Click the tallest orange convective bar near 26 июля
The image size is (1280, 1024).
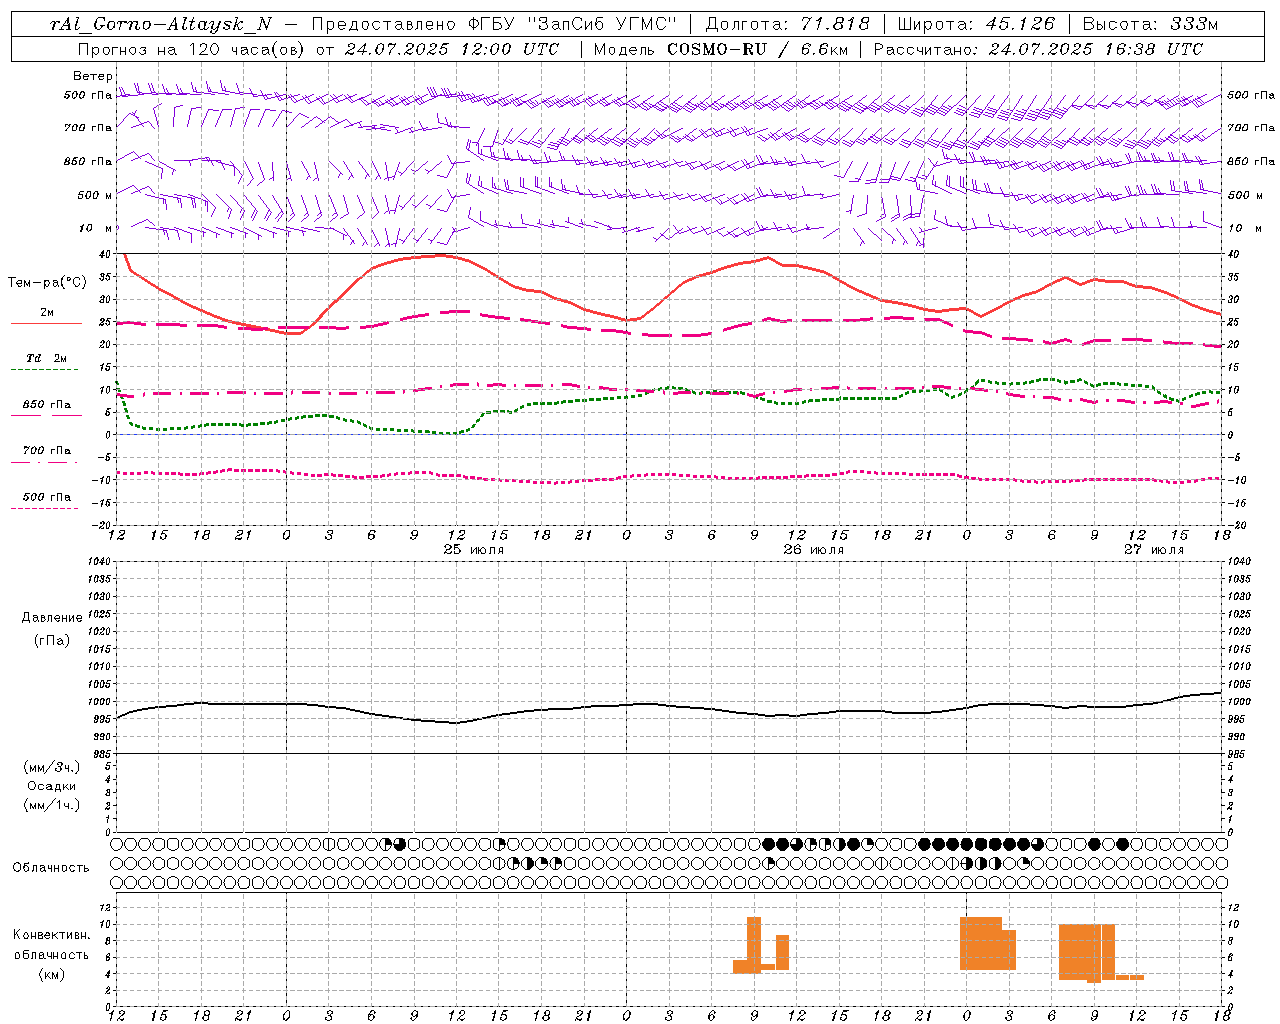click(x=754, y=943)
